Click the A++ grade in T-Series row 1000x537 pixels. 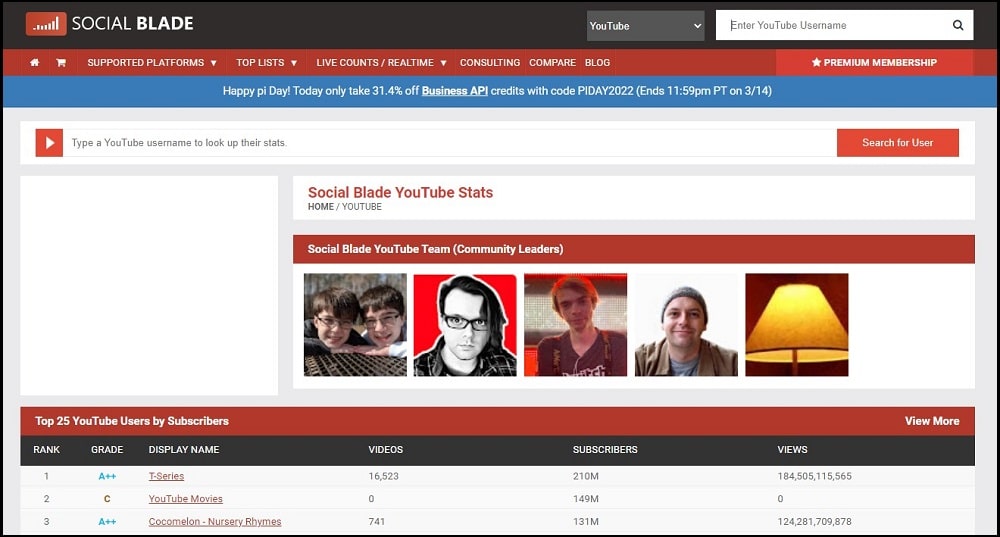point(107,476)
